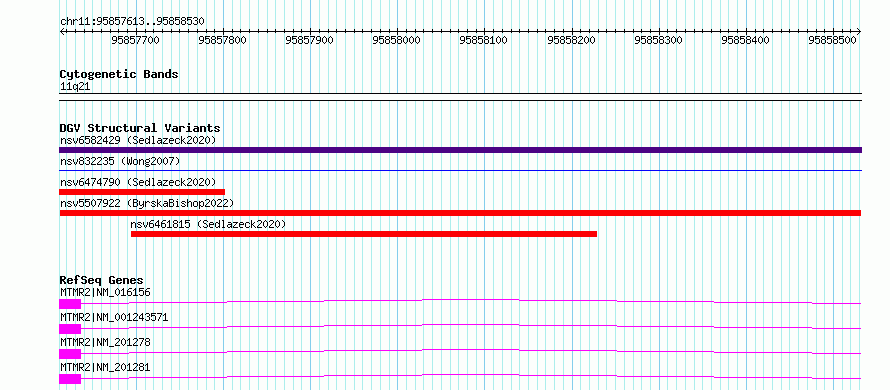
Task: Open variant nsv832235 (Wong2007) label
Action: coord(120,162)
